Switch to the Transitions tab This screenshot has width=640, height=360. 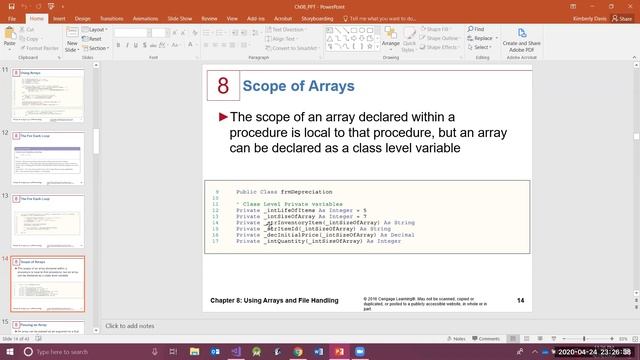[111, 19]
